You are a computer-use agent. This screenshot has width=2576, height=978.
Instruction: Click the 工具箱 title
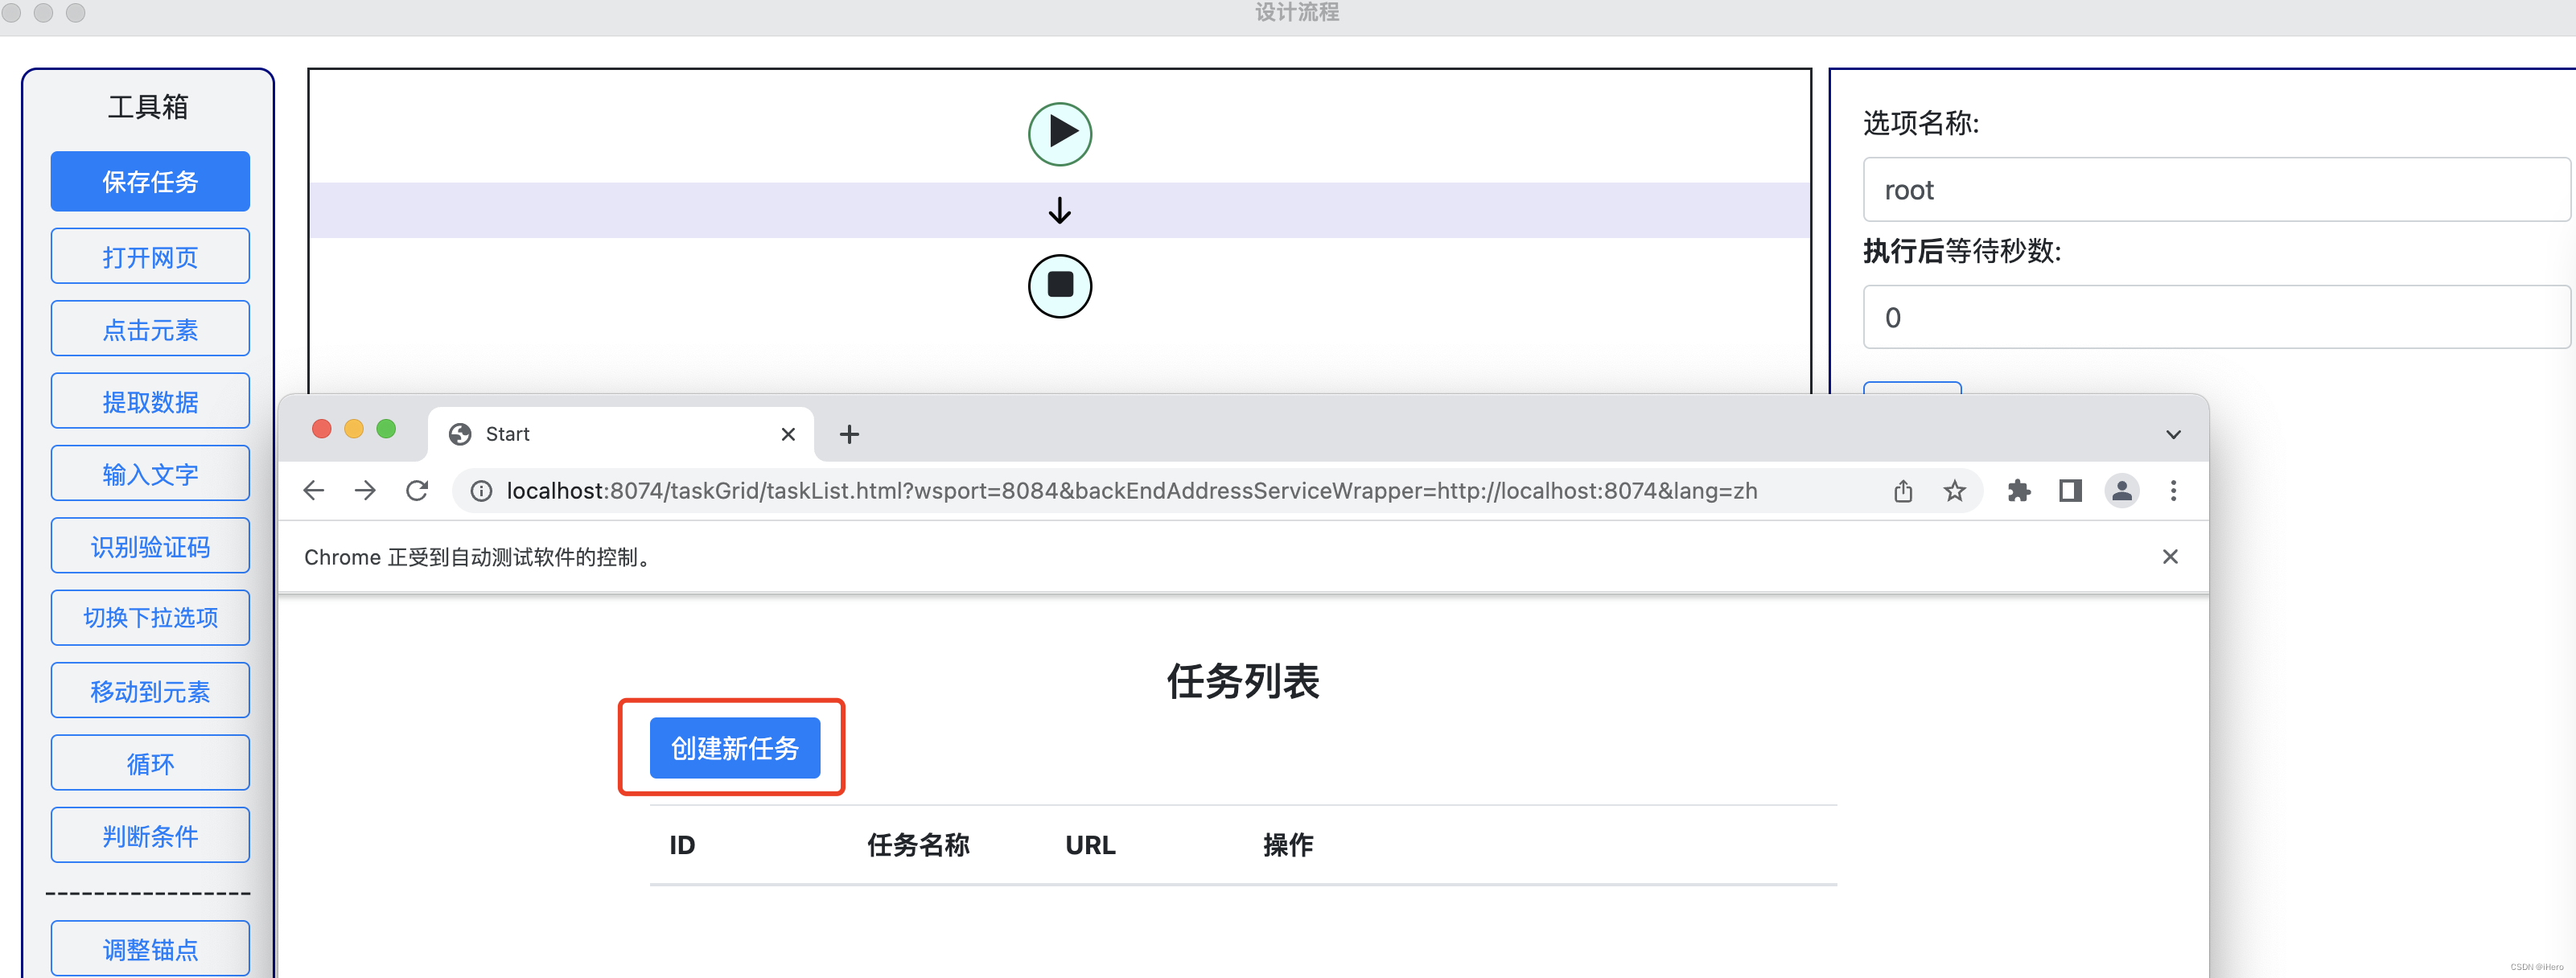tap(148, 106)
